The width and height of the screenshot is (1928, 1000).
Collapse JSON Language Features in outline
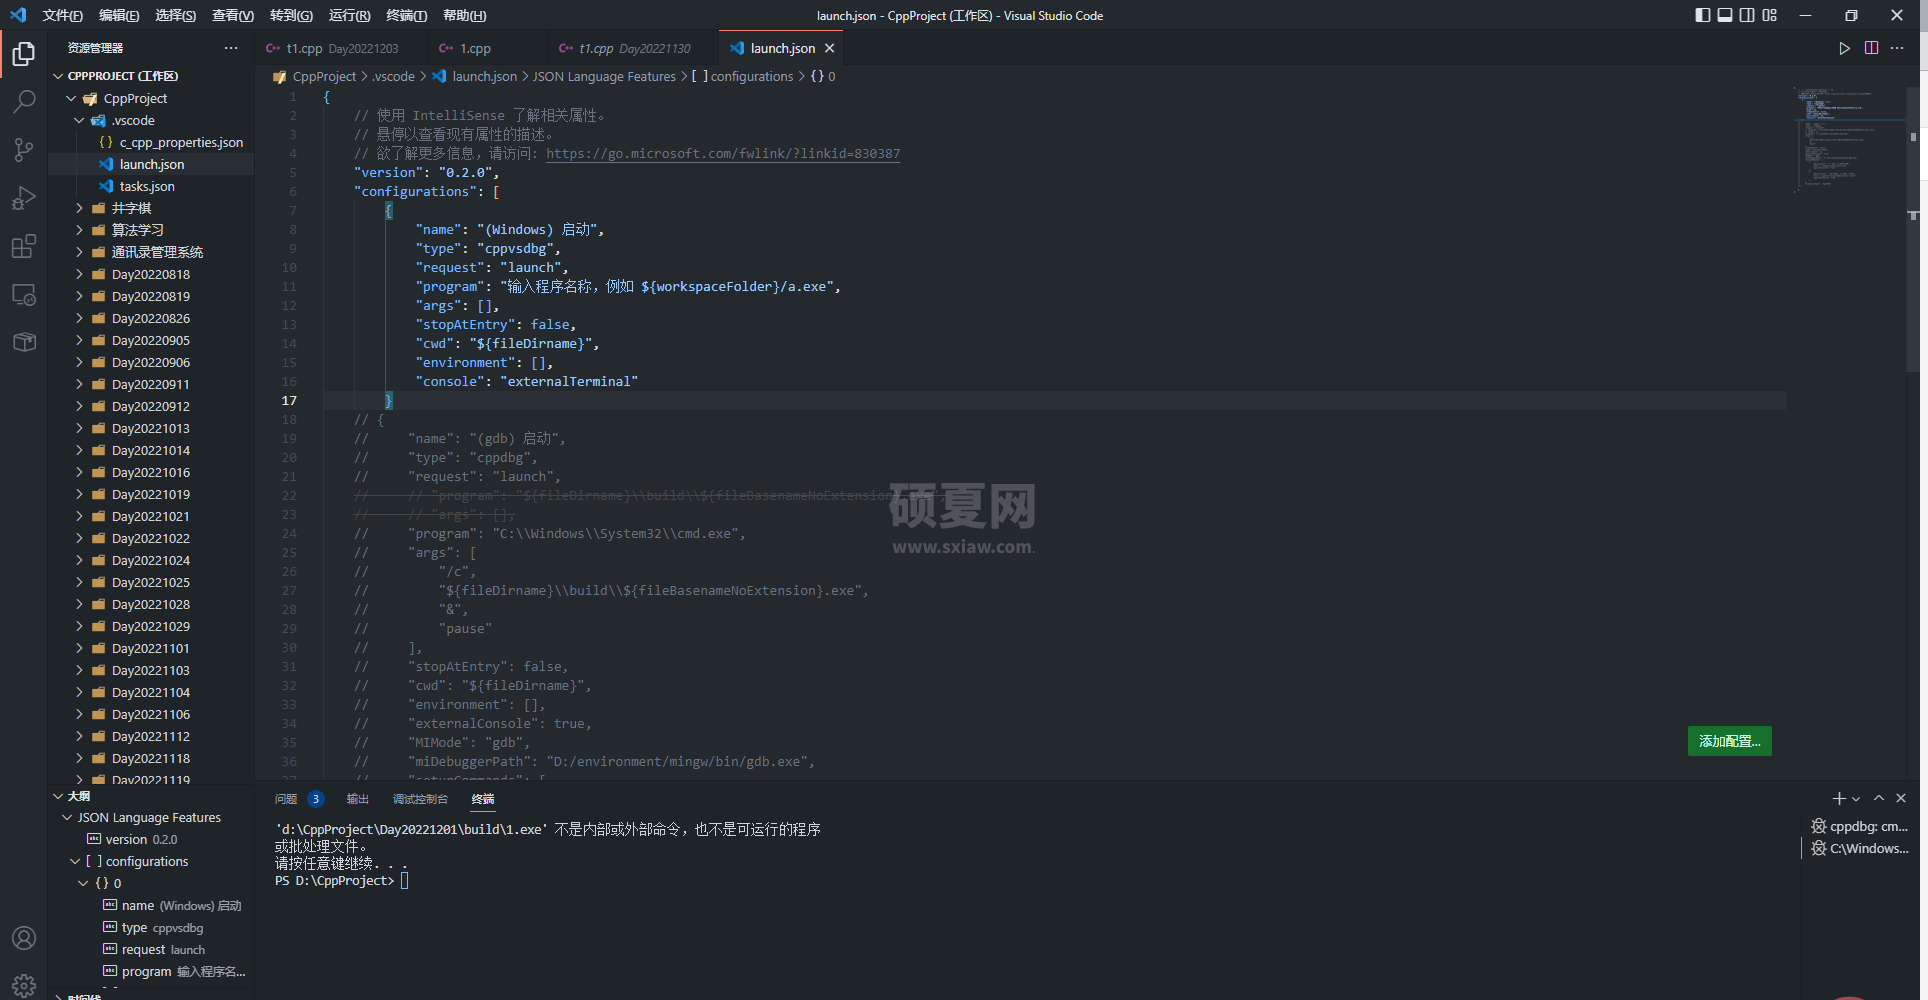67,817
